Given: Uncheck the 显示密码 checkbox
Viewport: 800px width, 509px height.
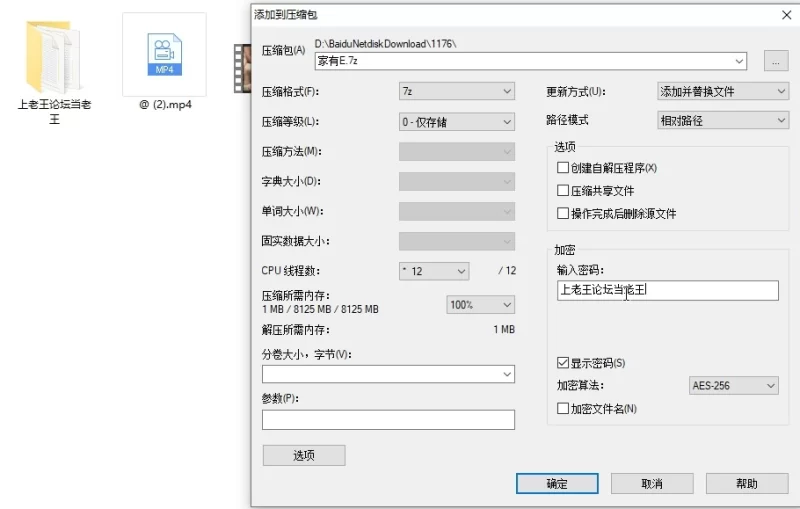Looking at the screenshot, I should tap(563, 363).
